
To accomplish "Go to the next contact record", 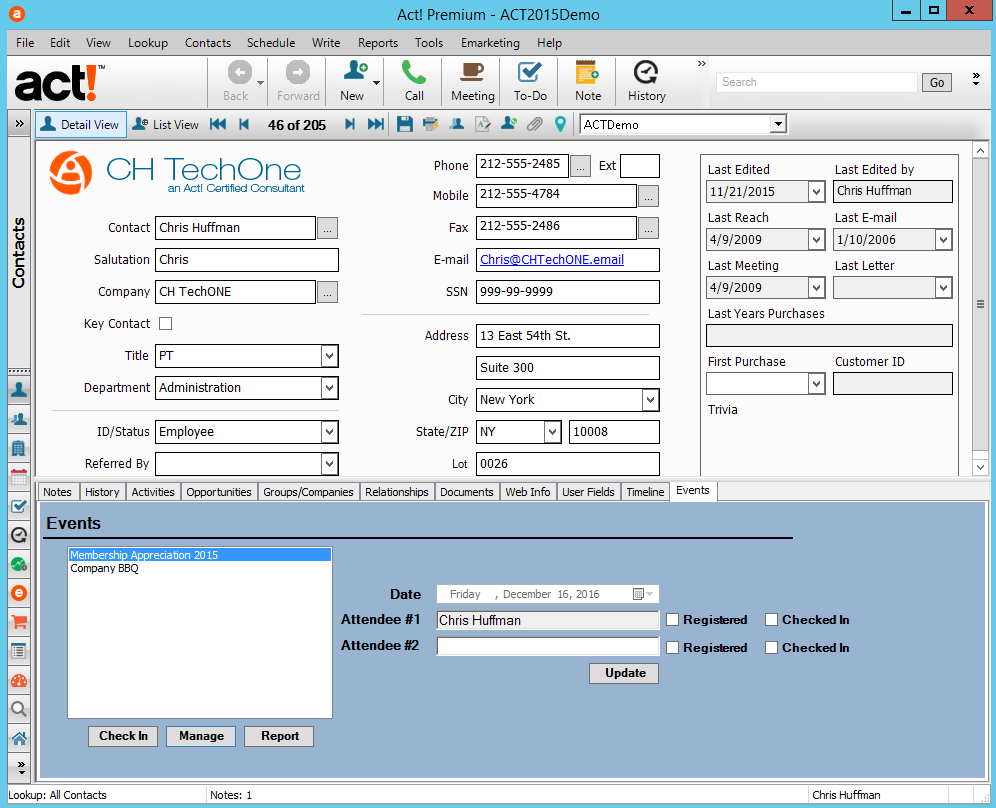I will [x=349, y=125].
